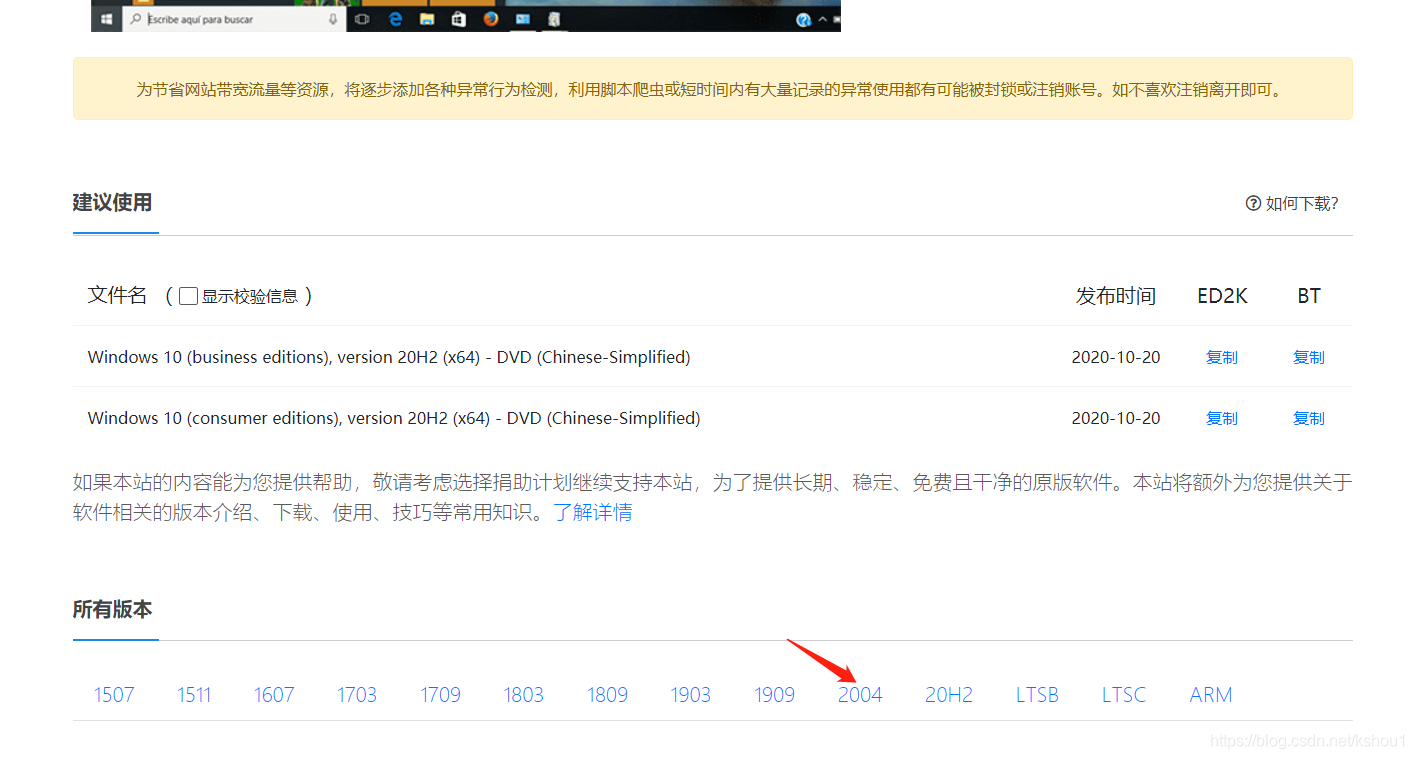1414x759 pixels.
Task: Copy BT link for business editions 20H2
Action: pos(1308,357)
